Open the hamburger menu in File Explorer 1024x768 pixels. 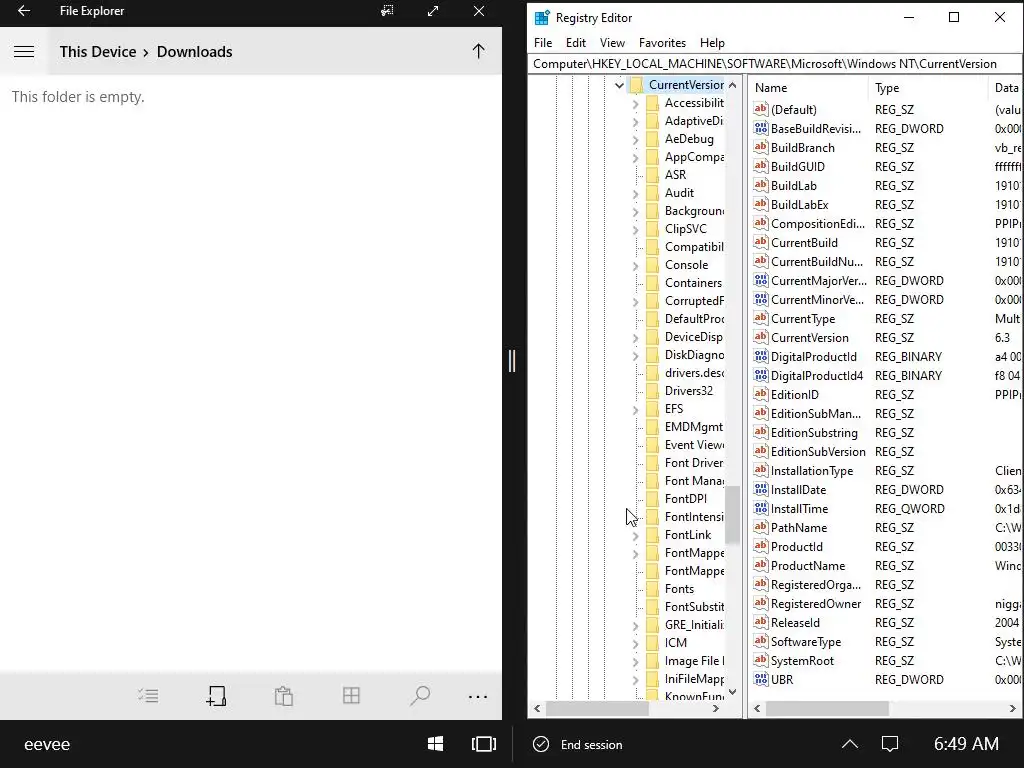click(x=24, y=52)
